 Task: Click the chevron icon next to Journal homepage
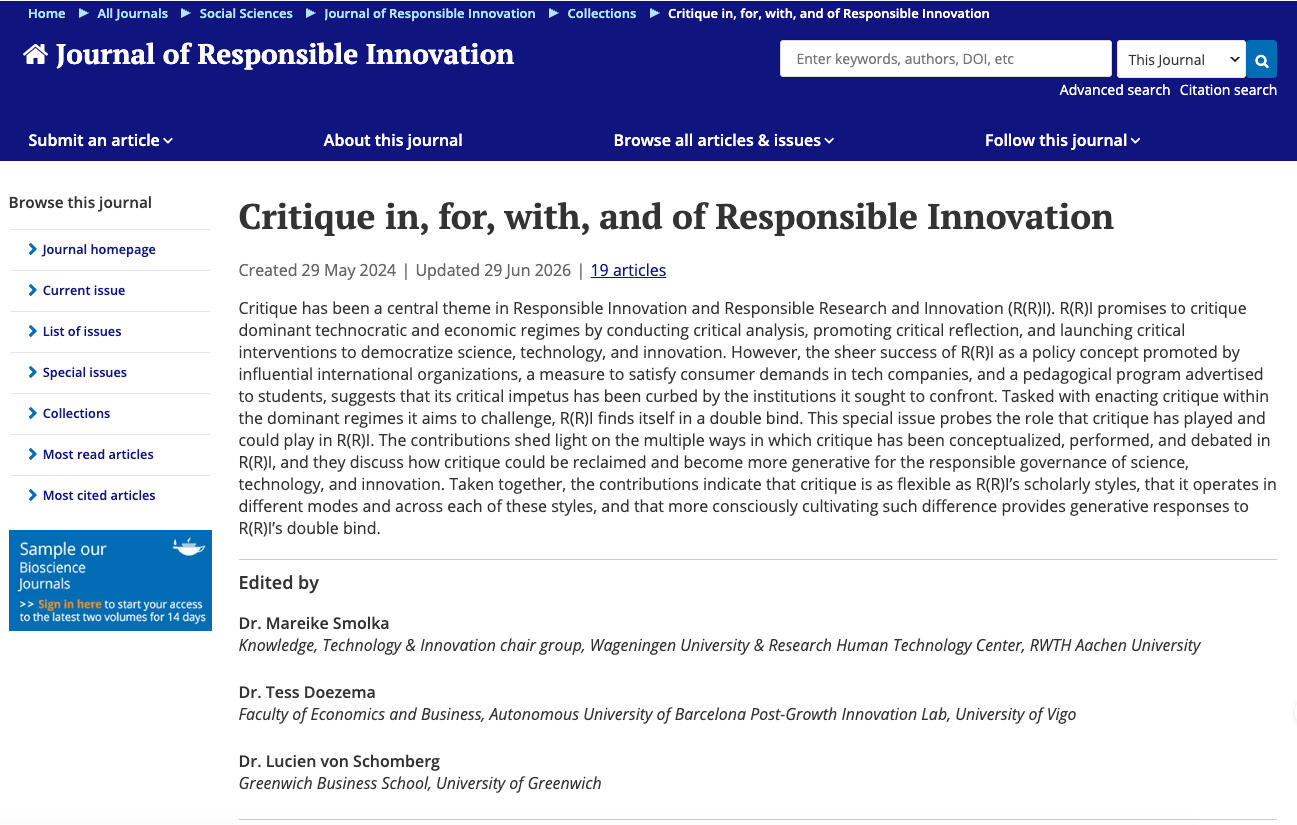[x=33, y=249]
